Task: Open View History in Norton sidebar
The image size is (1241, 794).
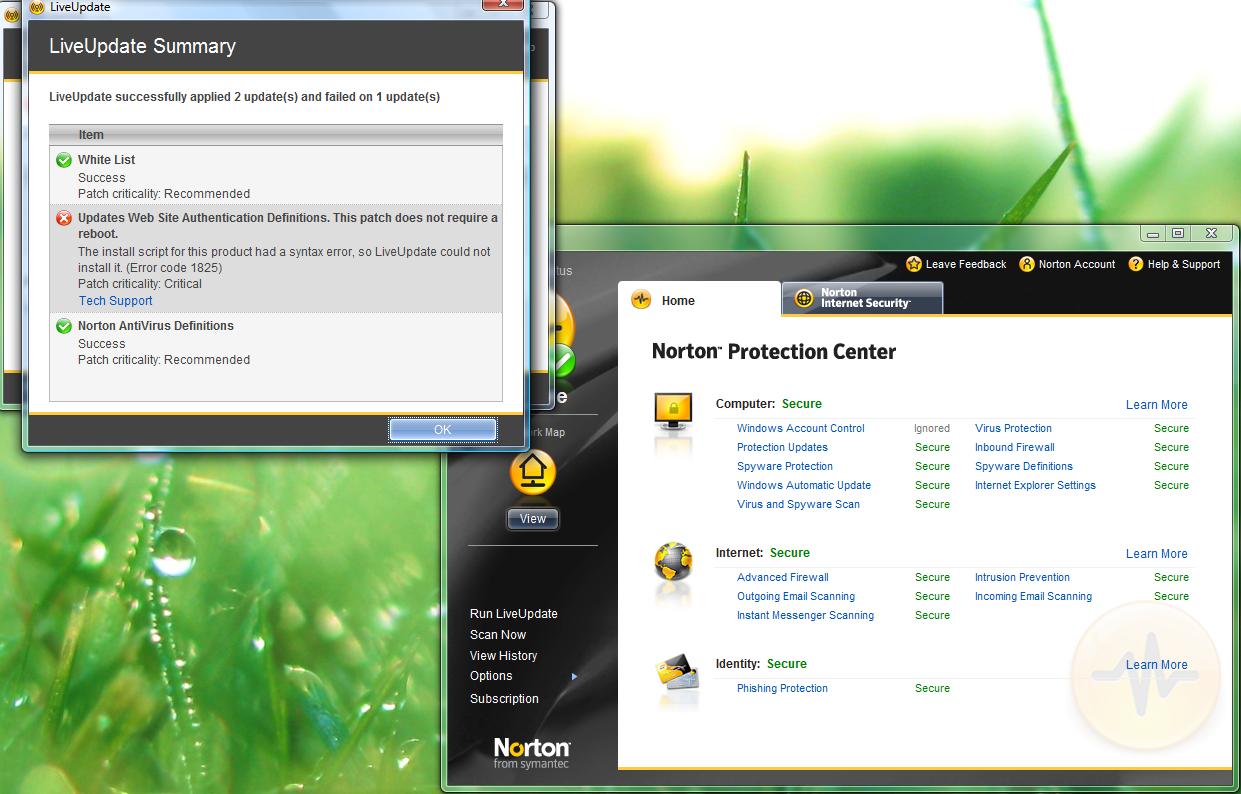Action: coord(504,656)
